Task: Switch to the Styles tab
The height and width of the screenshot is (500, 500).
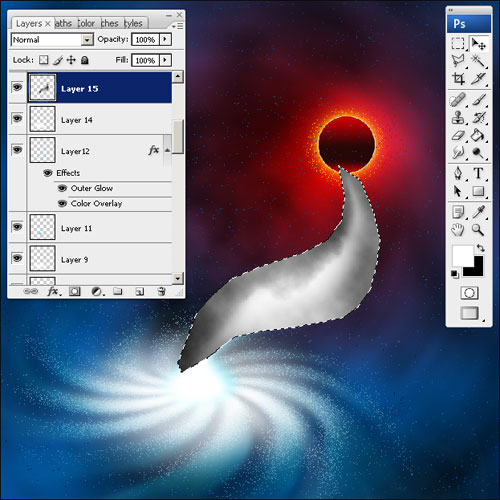Action: pyautogui.click(x=133, y=24)
